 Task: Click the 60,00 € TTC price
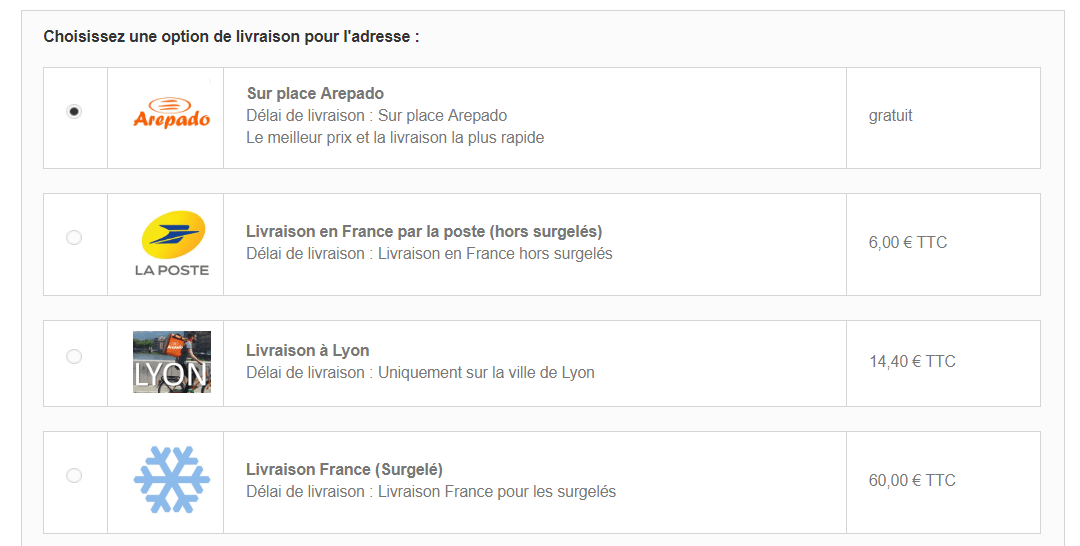pyautogui.click(x=912, y=481)
